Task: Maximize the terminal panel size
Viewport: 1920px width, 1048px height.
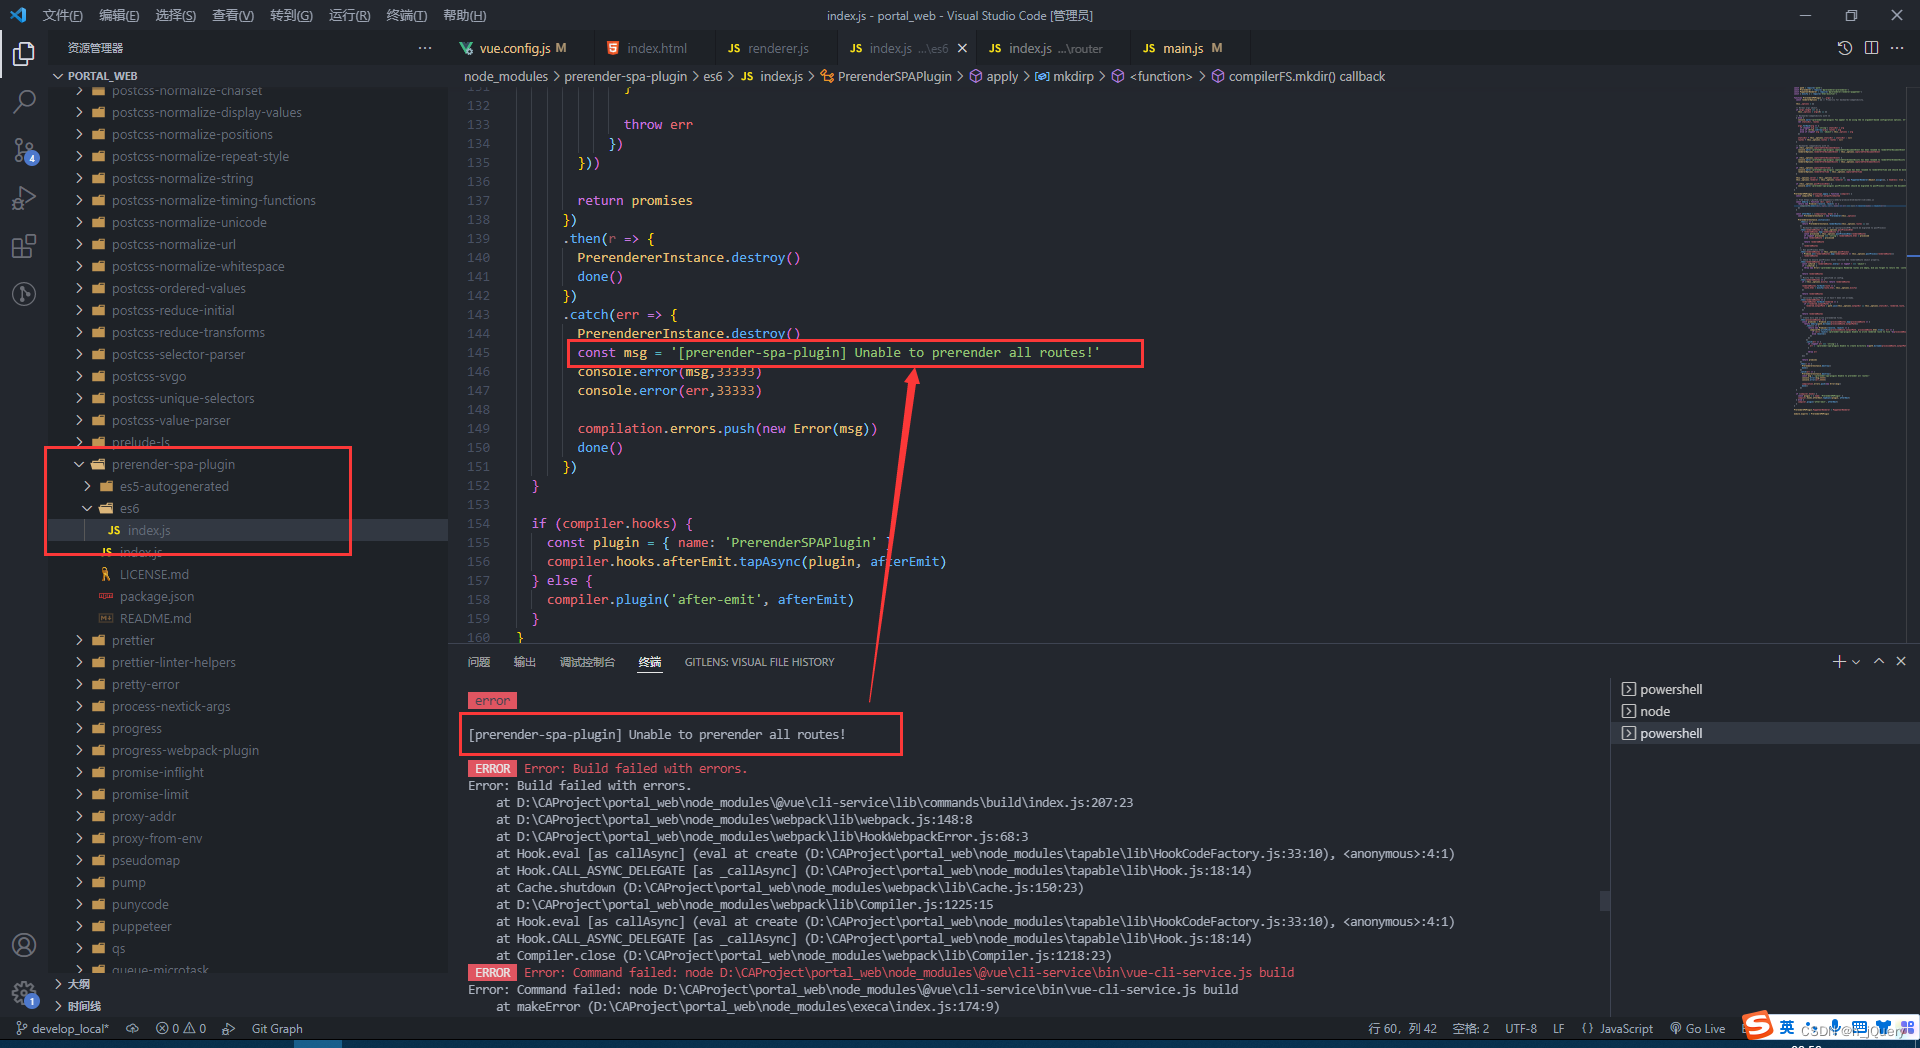Action: 1879,662
